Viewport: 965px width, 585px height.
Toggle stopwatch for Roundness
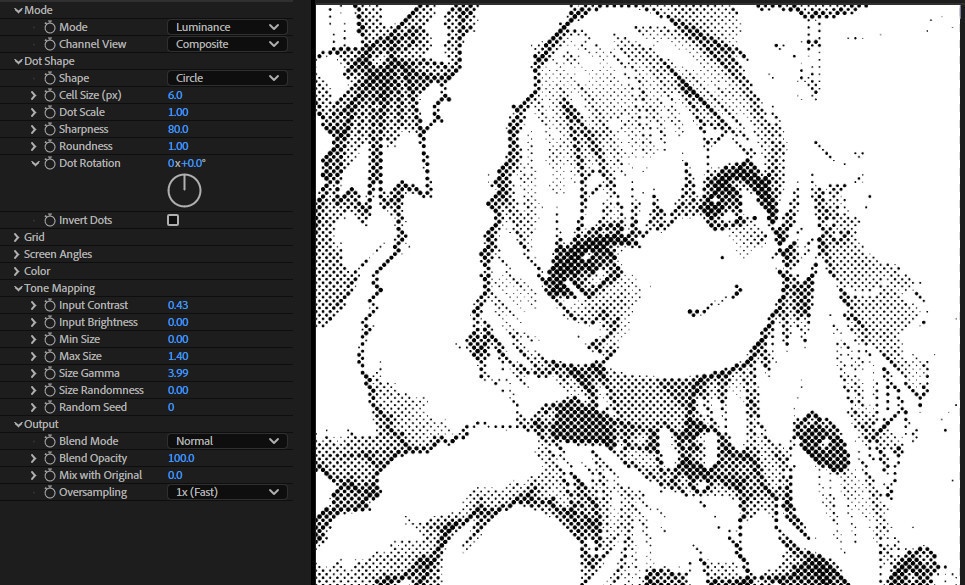click(x=50, y=146)
